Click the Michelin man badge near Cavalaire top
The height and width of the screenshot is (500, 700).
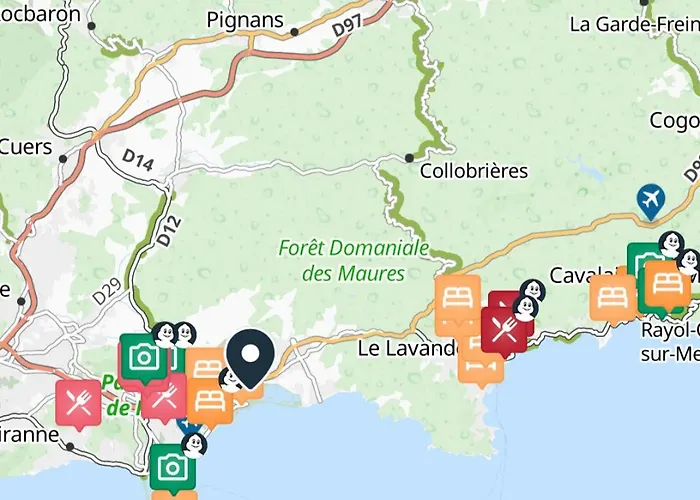(x=671, y=244)
